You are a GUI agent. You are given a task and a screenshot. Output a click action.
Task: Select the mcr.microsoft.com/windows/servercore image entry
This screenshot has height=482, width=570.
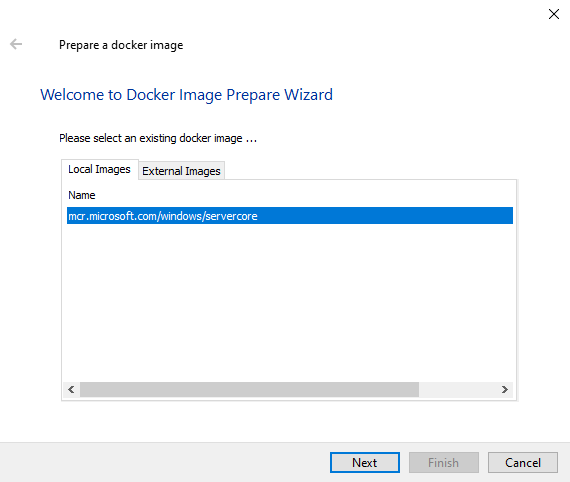click(290, 216)
